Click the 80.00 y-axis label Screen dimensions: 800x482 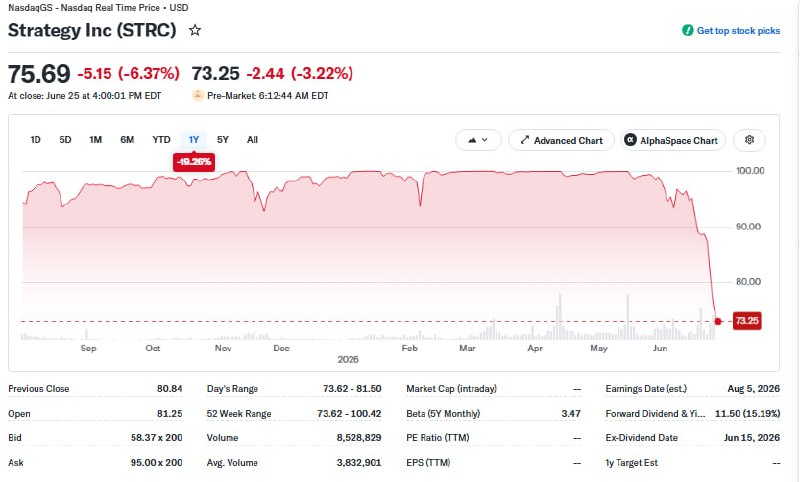click(x=748, y=282)
